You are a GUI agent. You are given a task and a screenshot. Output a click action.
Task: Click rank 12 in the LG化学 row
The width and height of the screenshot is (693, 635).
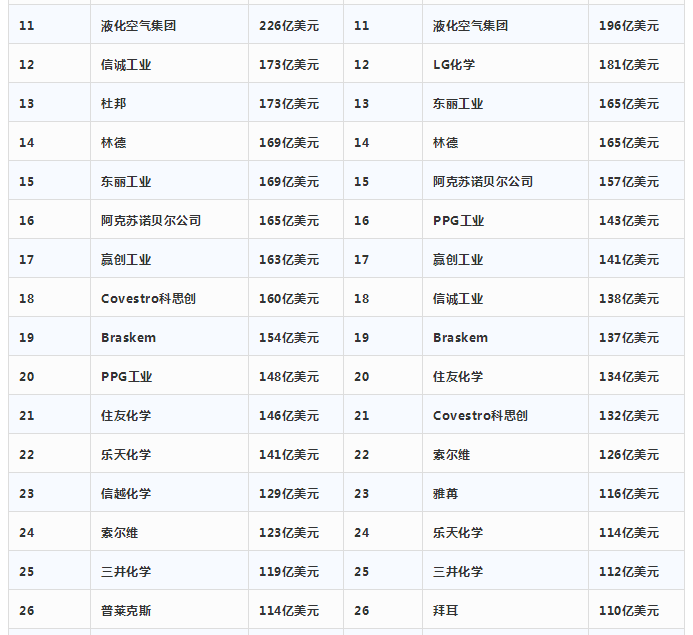pyautogui.click(x=362, y=65)
